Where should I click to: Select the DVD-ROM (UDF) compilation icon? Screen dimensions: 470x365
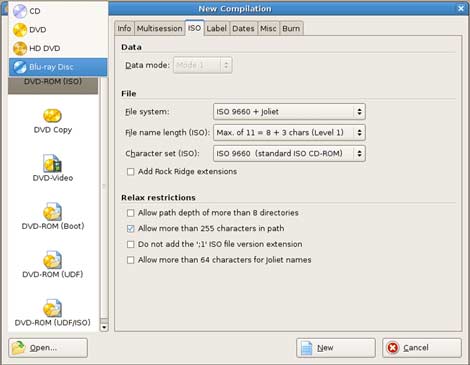pos(52,260)
